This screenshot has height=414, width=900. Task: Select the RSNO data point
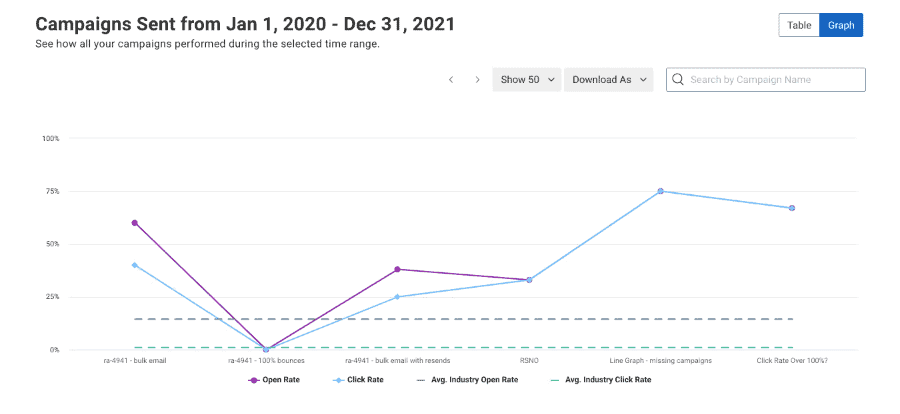[529, 280]
